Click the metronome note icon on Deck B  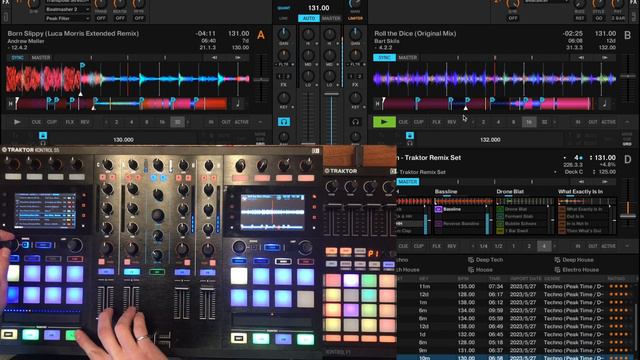[604, 103]
